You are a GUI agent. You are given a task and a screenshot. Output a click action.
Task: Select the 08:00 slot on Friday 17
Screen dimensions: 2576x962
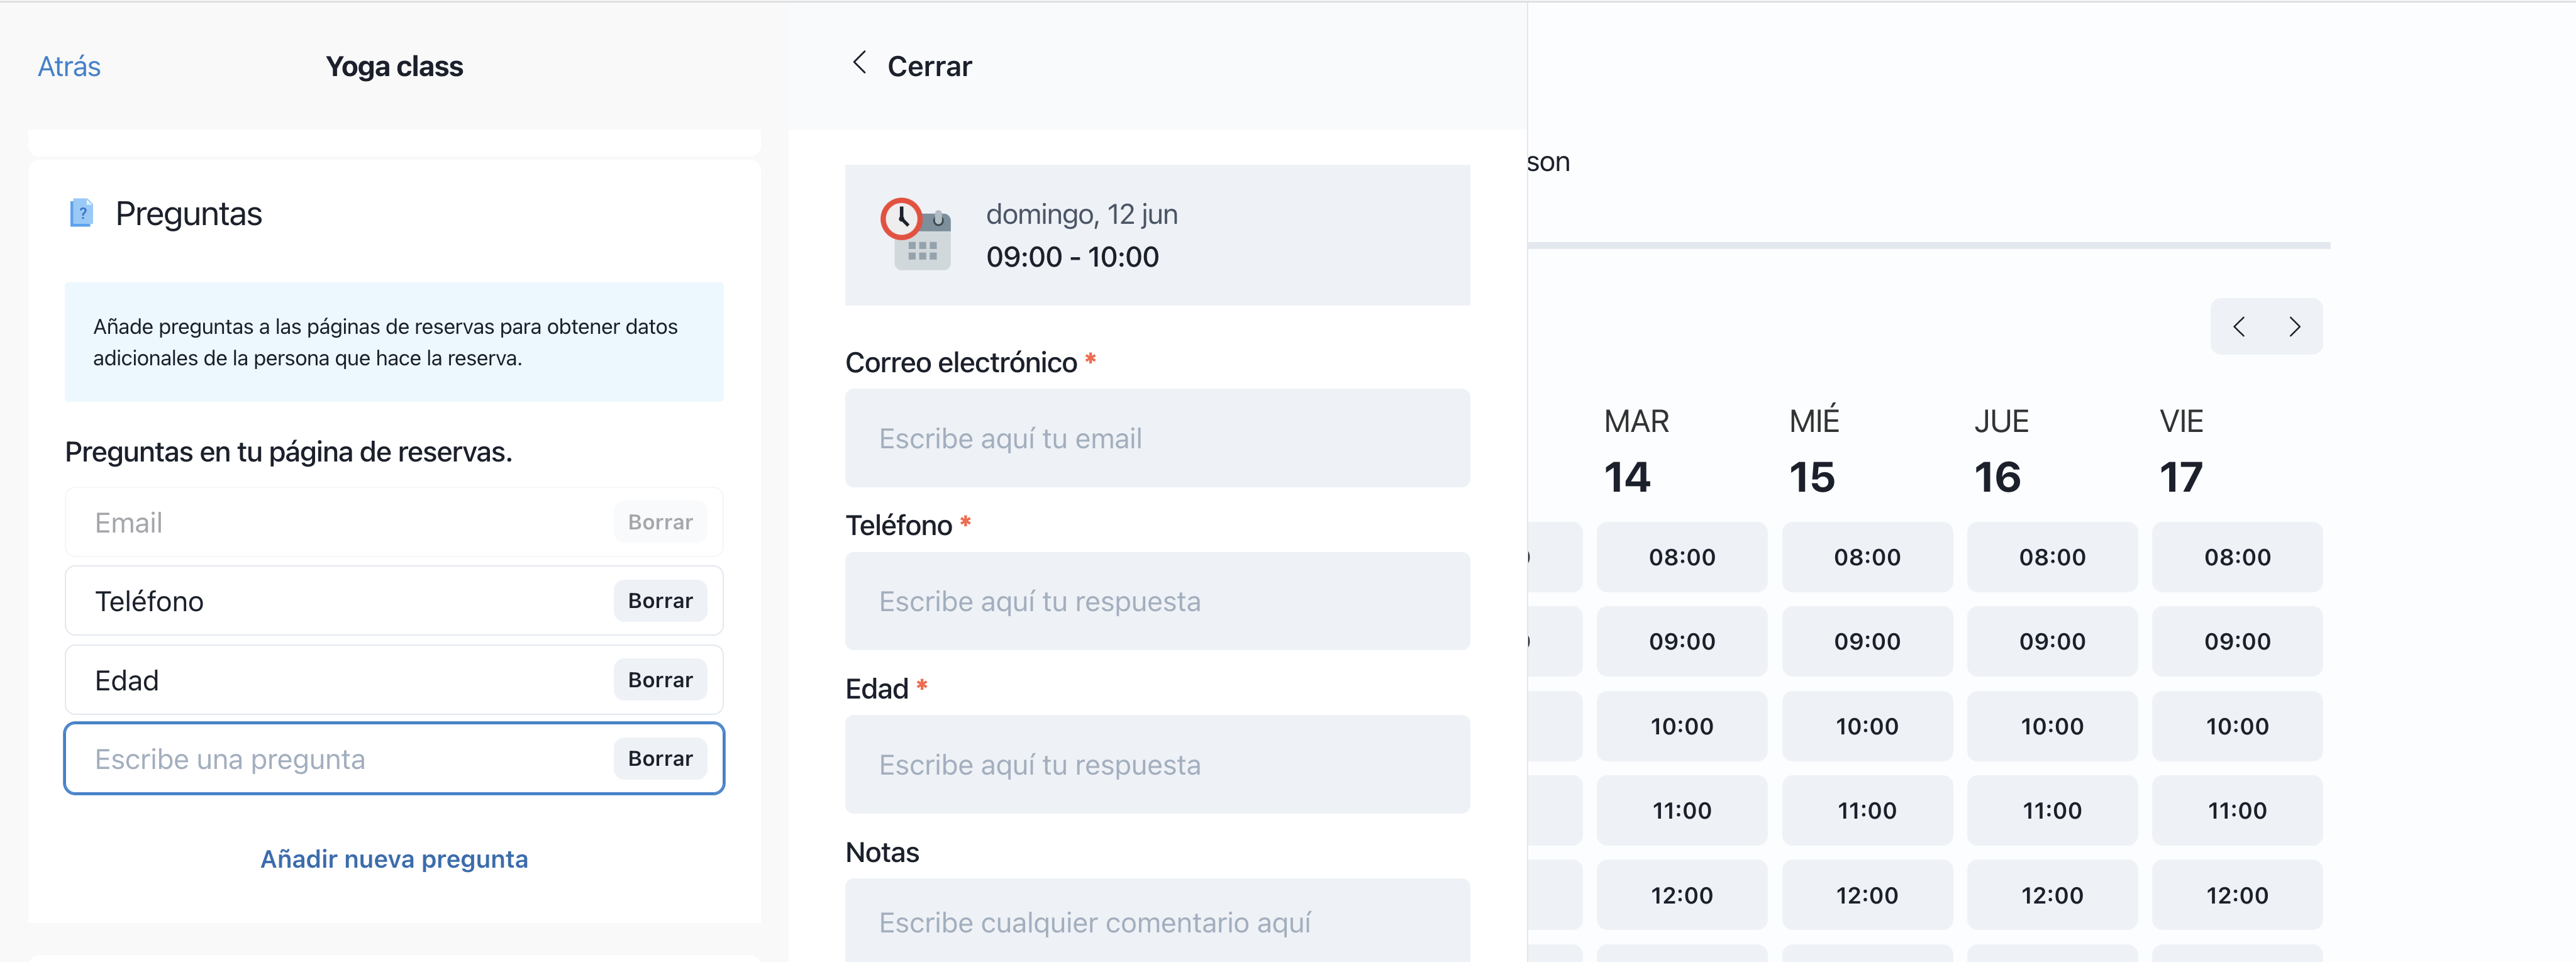(2237, 557)
